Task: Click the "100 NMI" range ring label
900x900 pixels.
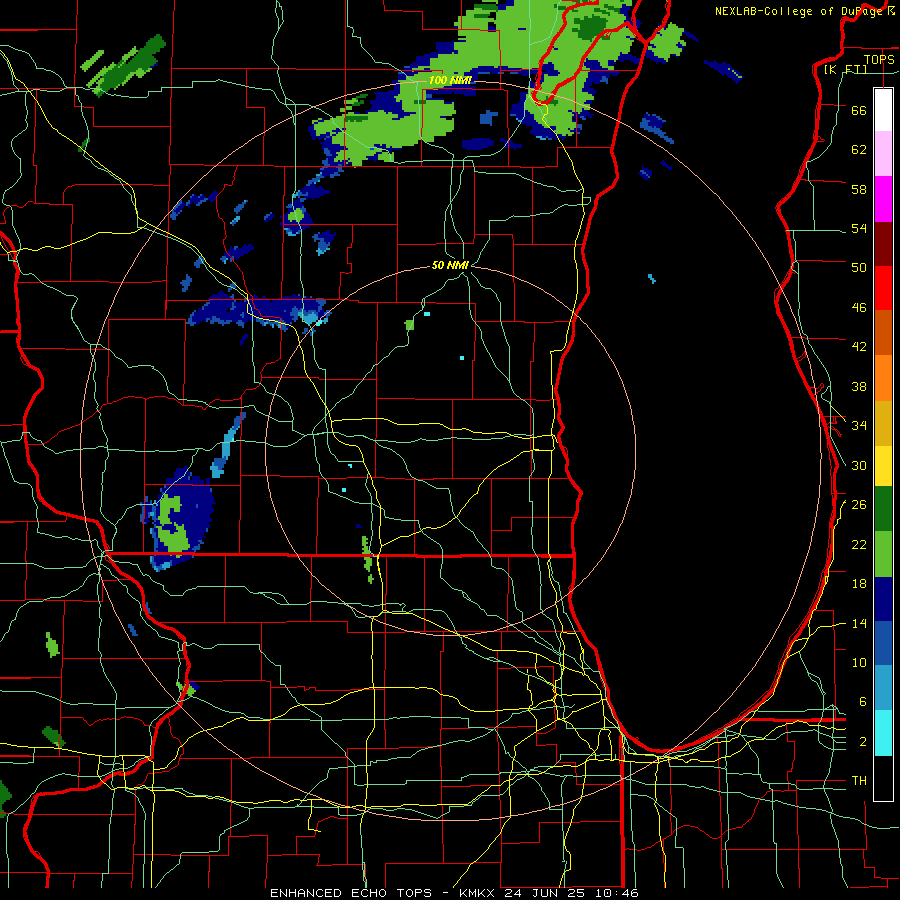Action: click(450, 80)
